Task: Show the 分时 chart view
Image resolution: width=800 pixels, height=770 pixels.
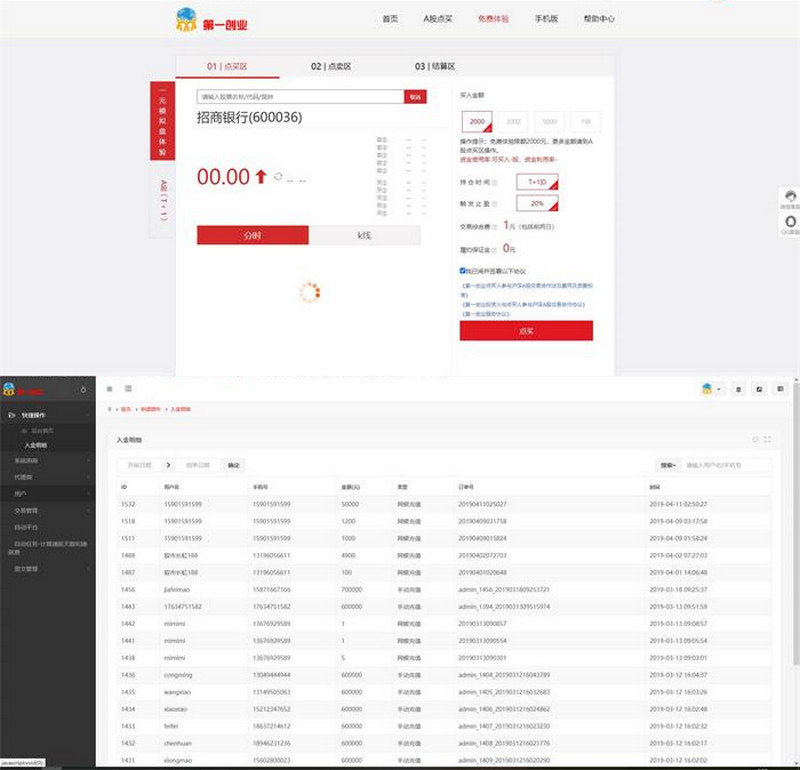Action: click(253, 235)
